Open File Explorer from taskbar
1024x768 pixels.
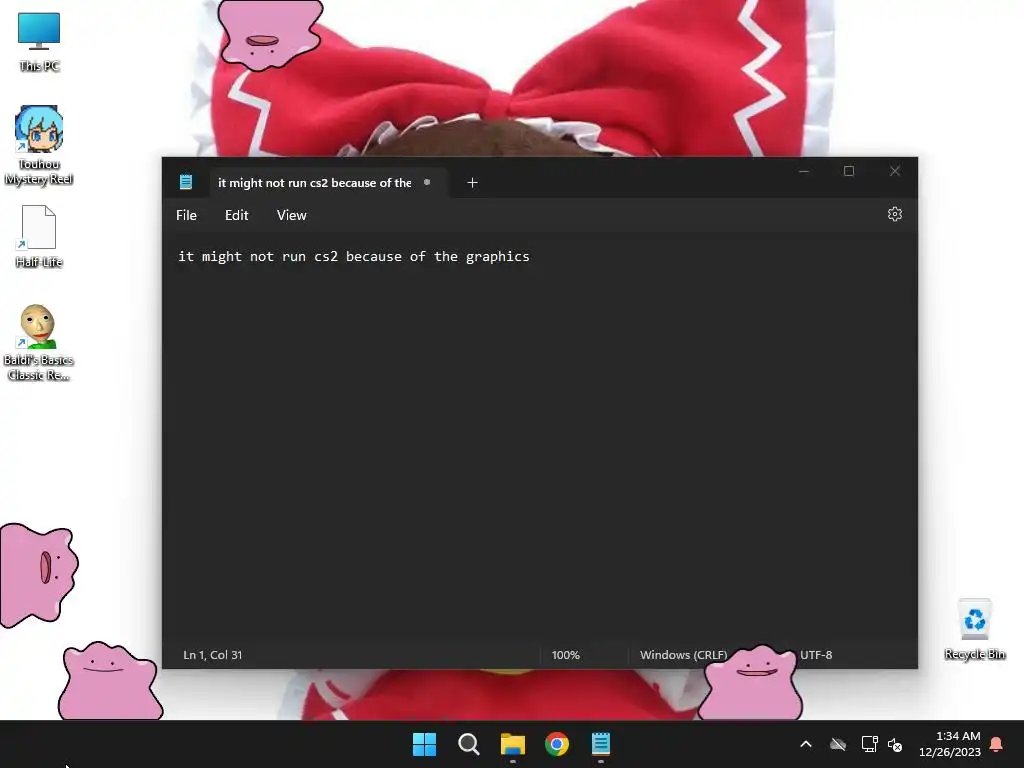pyautogui.click(x=513, y=744)
